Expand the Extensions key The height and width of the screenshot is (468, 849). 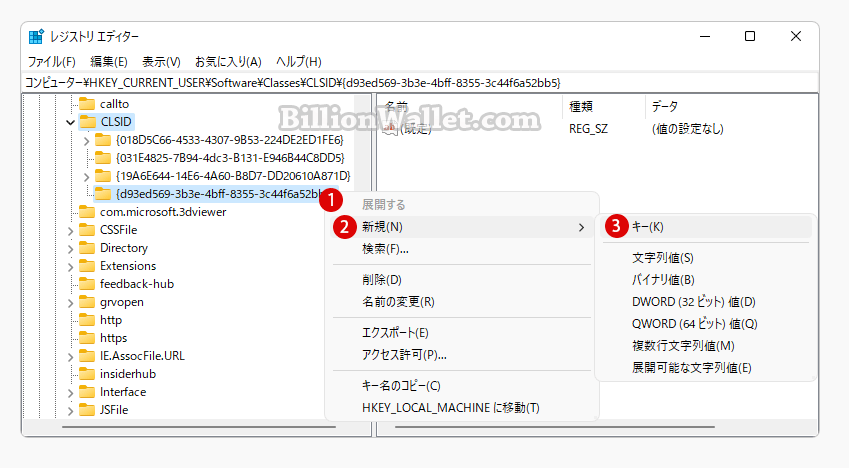point(70,266)
